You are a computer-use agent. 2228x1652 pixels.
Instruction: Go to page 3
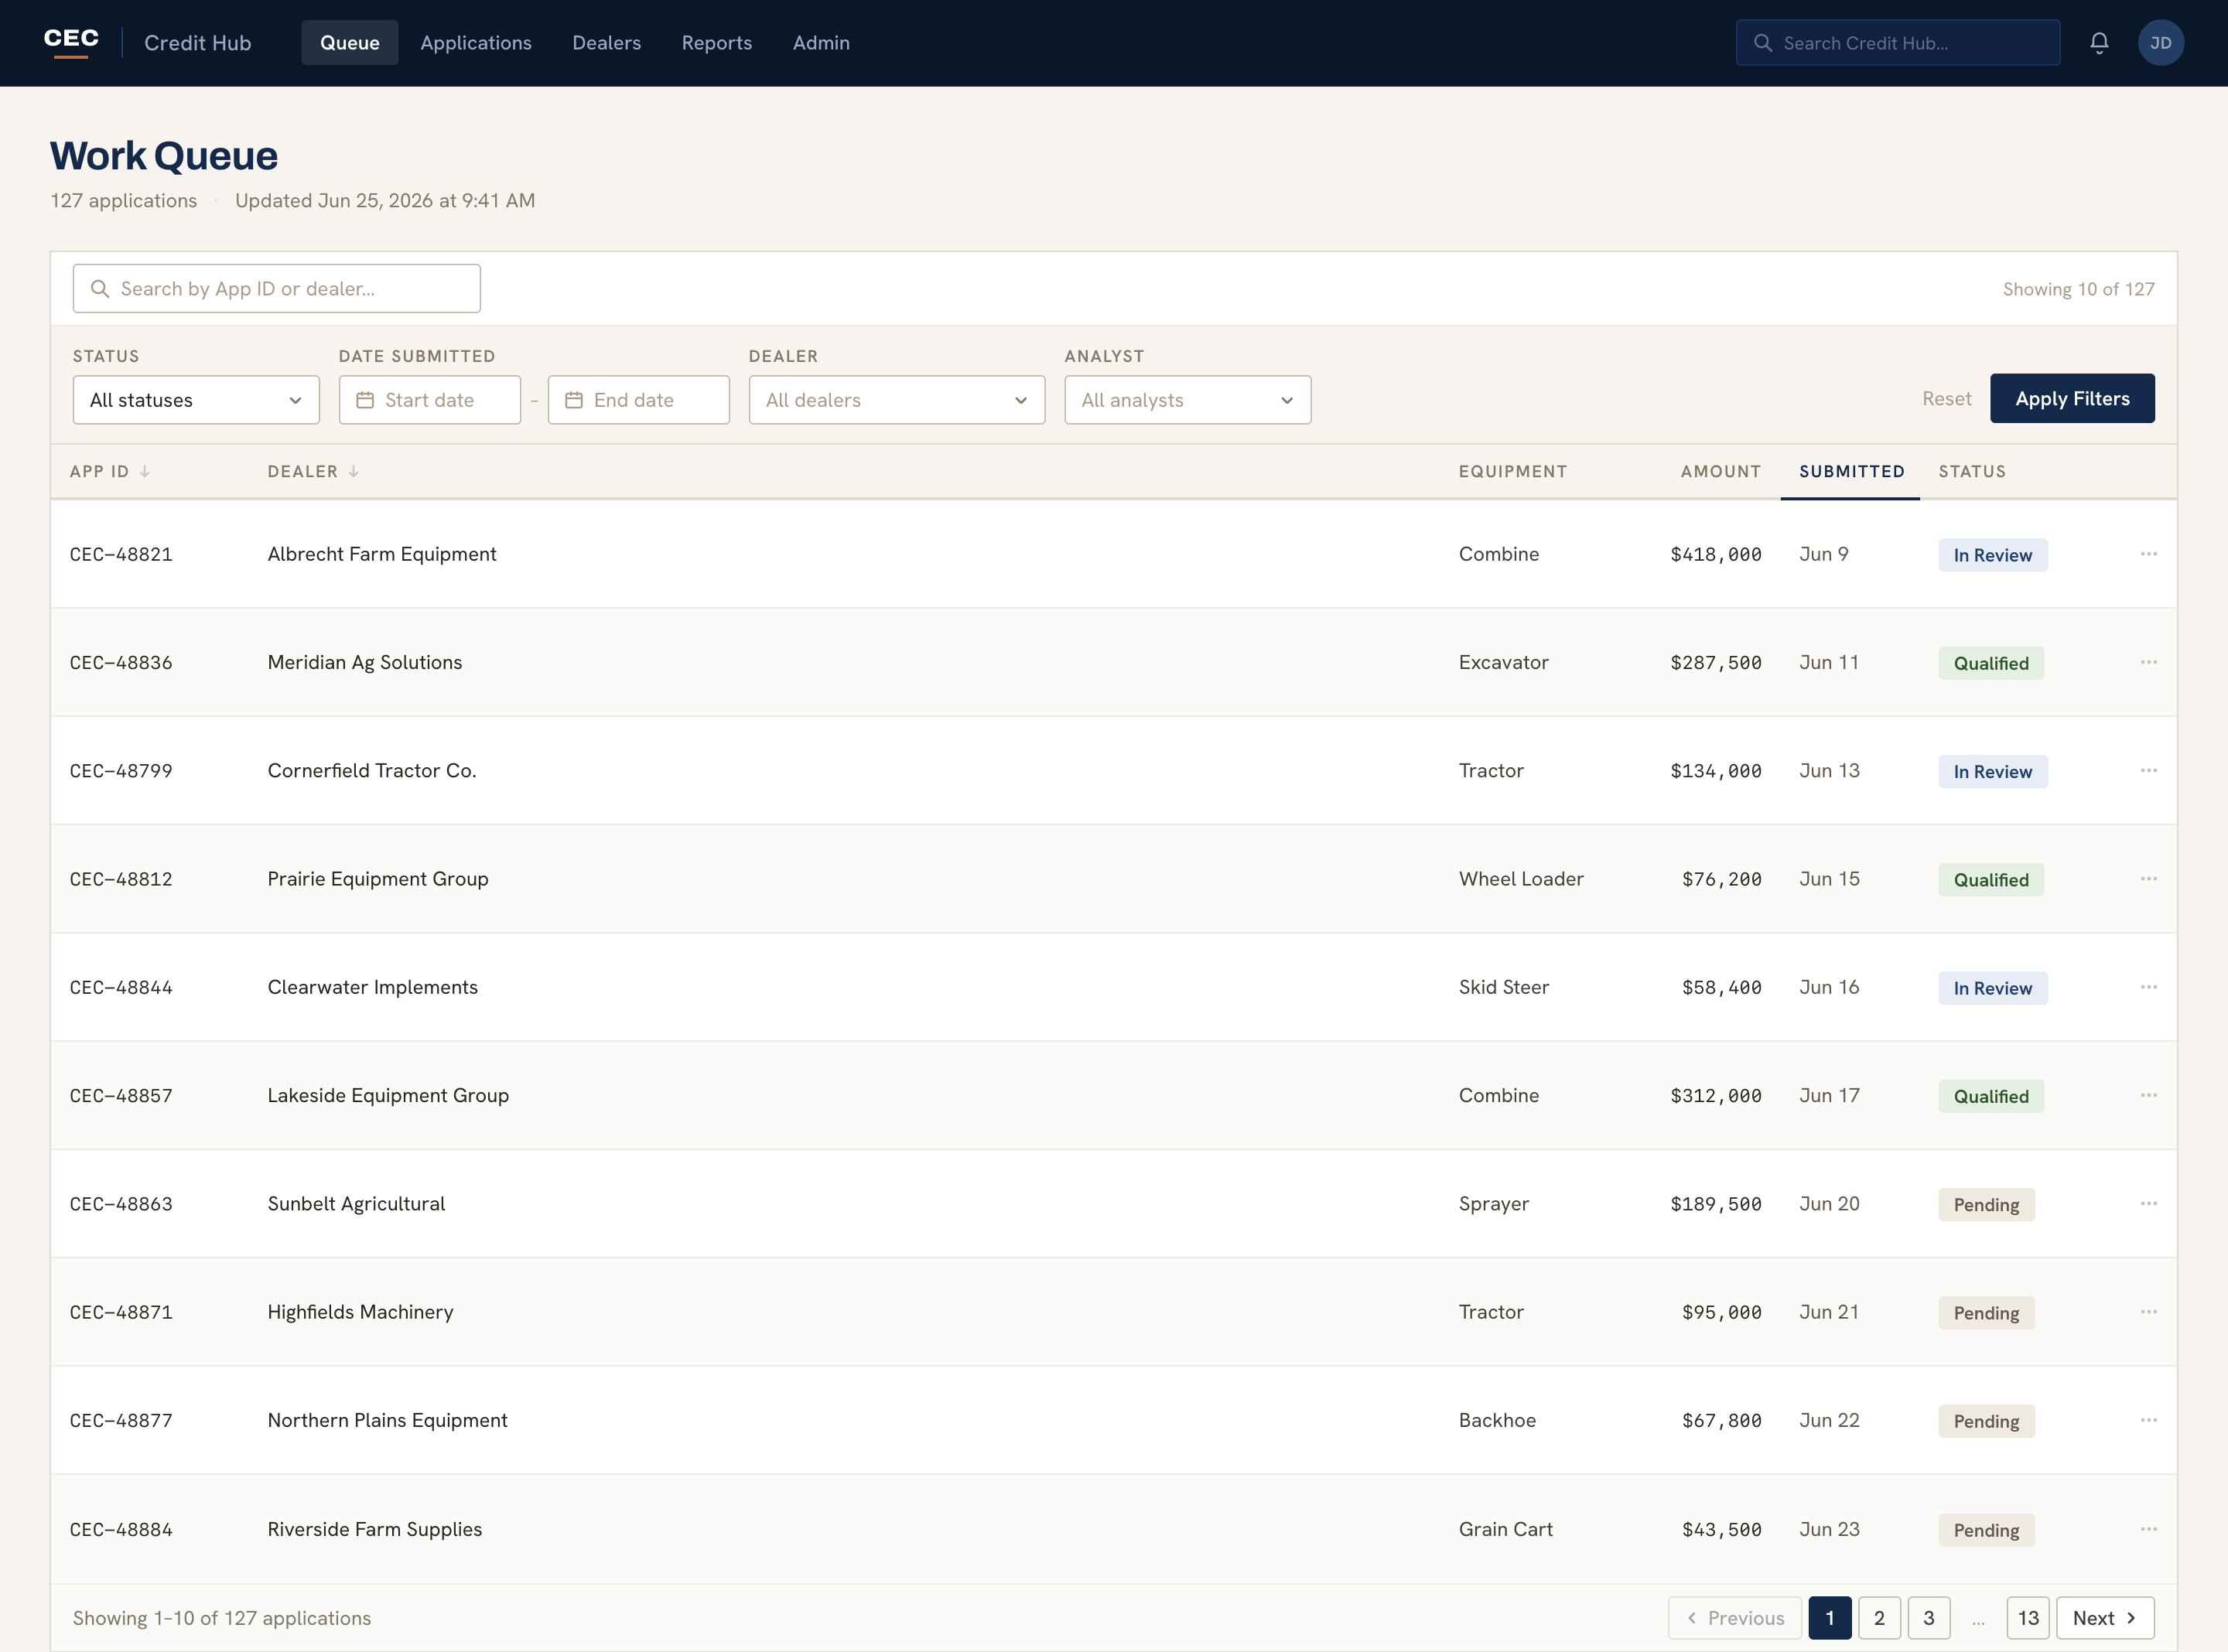click(1929, 1618)
